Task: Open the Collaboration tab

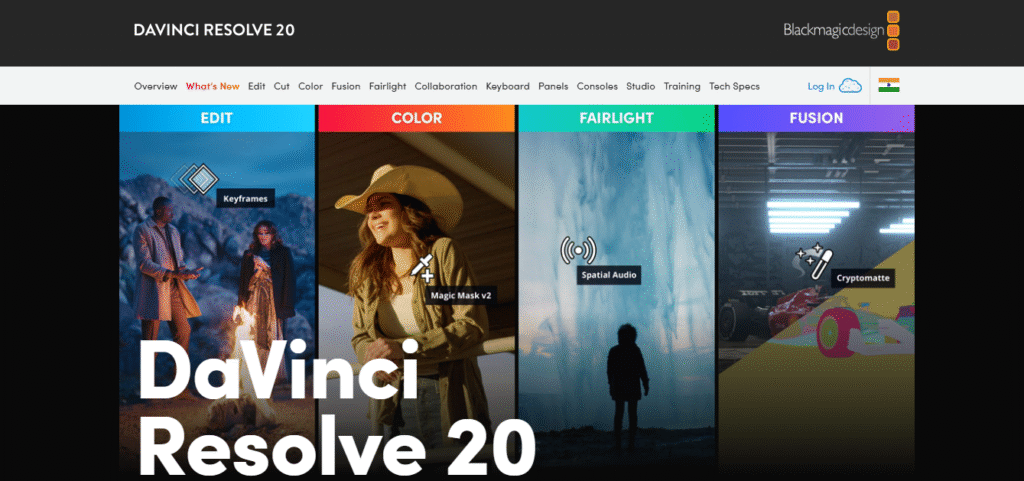Action: (445, 86)
